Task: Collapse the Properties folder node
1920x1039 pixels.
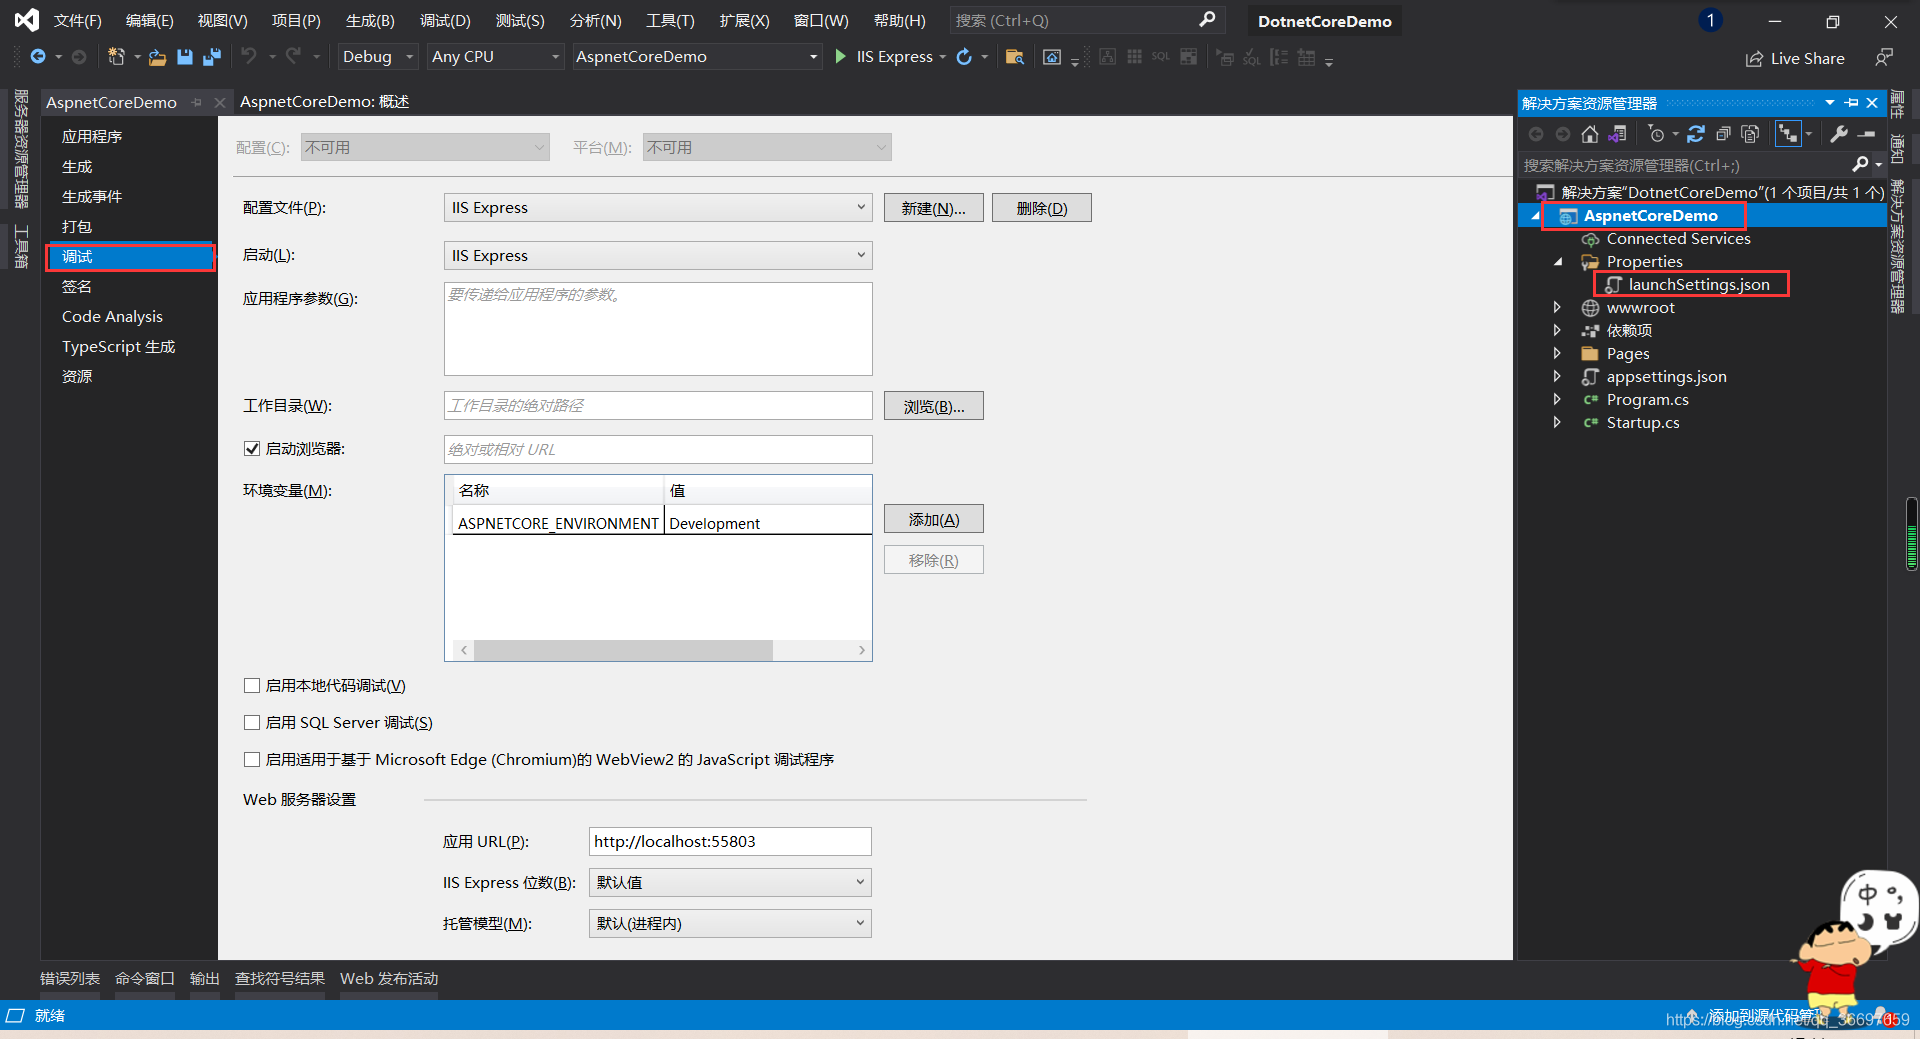Action: (x=1557, y=262)
